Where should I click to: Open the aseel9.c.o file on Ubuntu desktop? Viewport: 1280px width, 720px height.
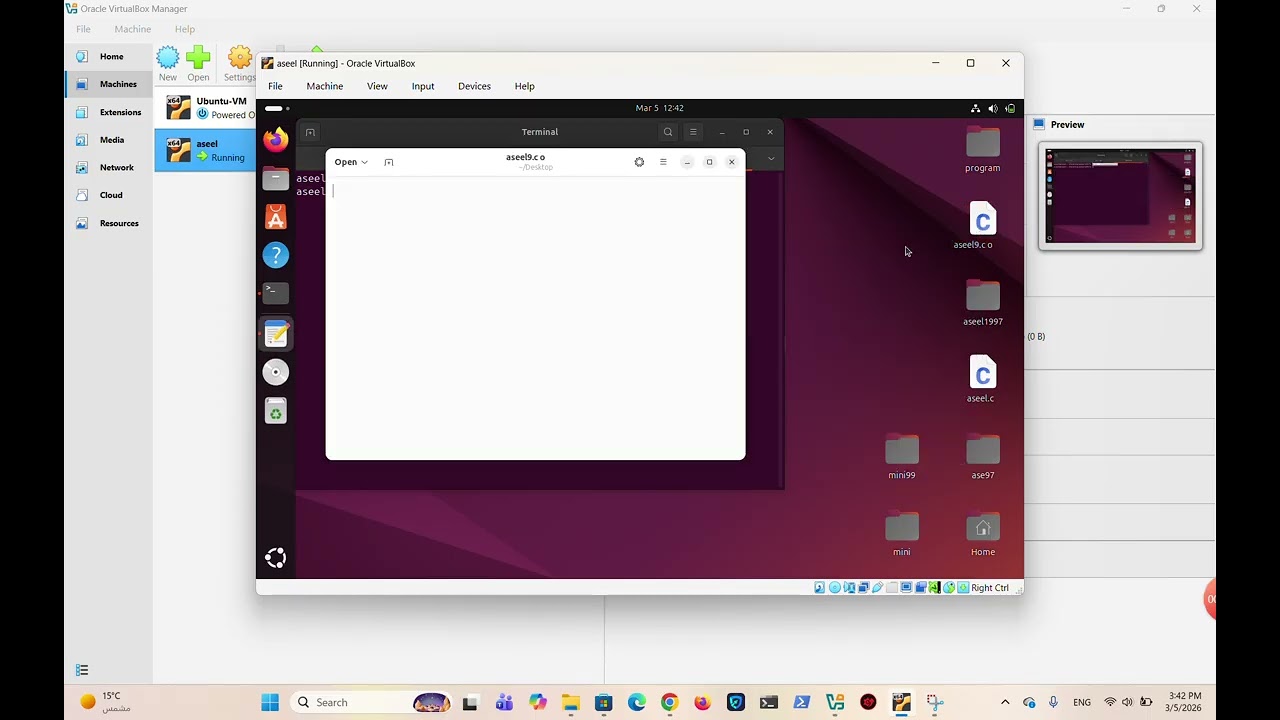[x=982, y=226]
